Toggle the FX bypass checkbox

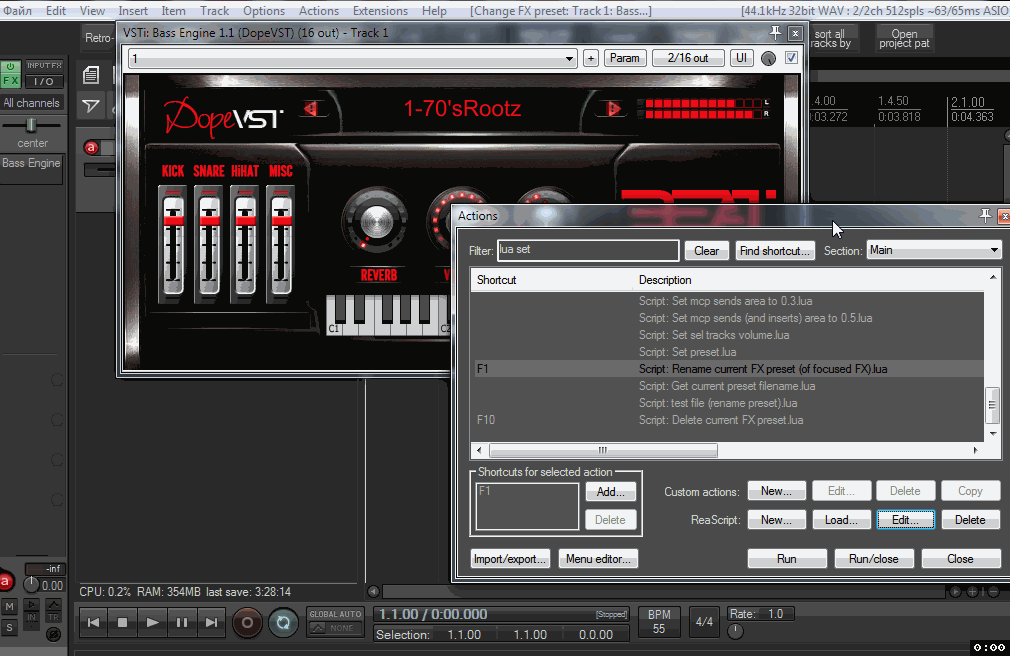pos(791,58)
